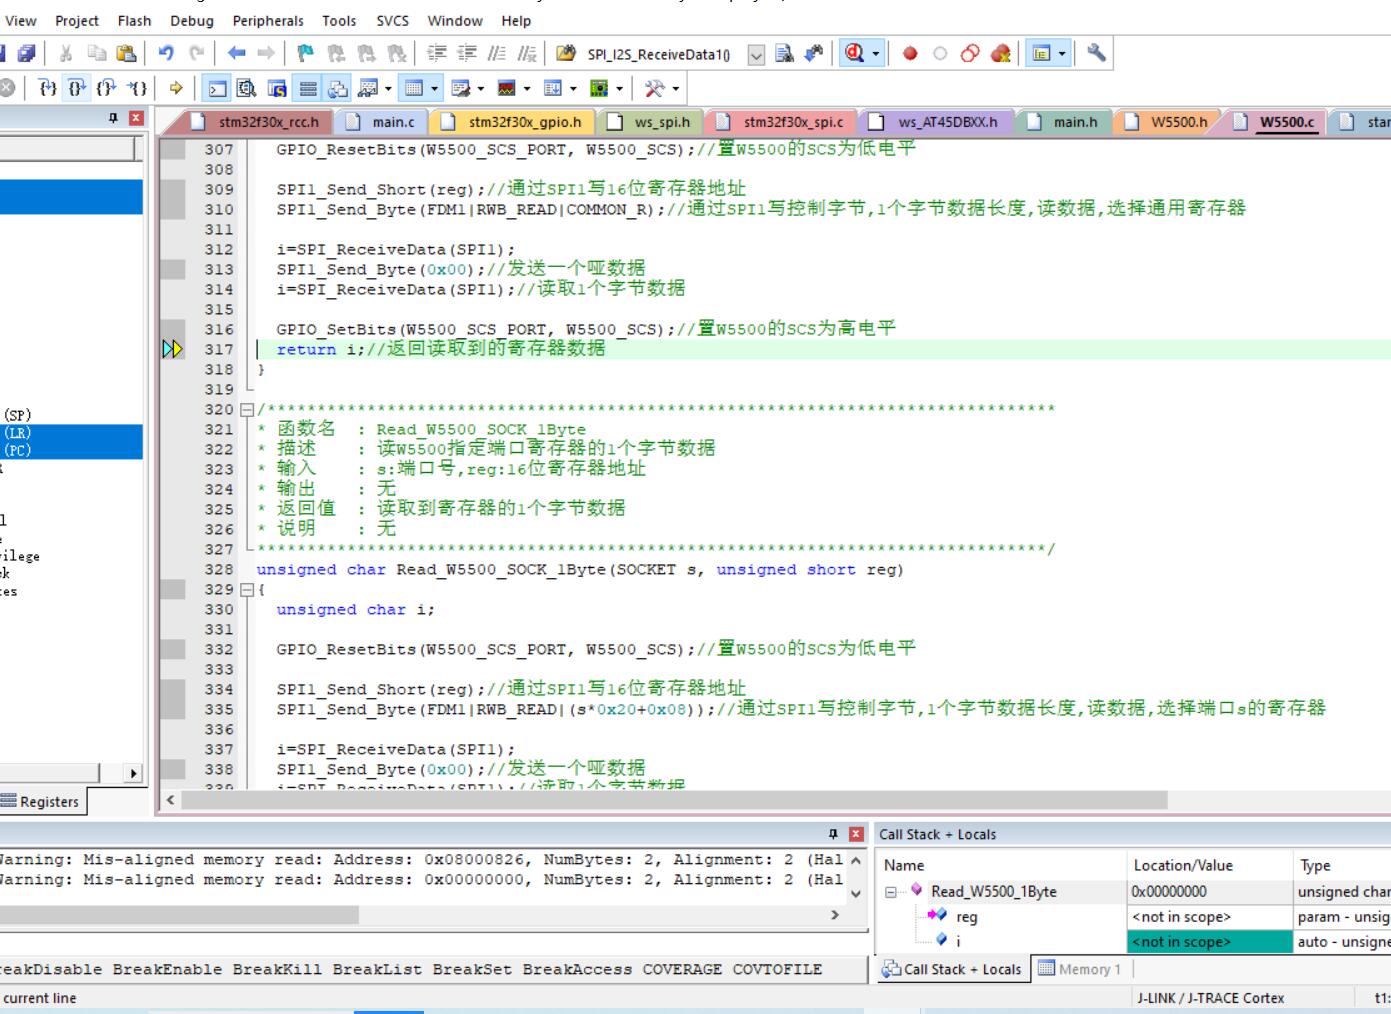Toggle the Registers window button
The height and width of the screenshot is (1014, 1391).
[308, 89]
